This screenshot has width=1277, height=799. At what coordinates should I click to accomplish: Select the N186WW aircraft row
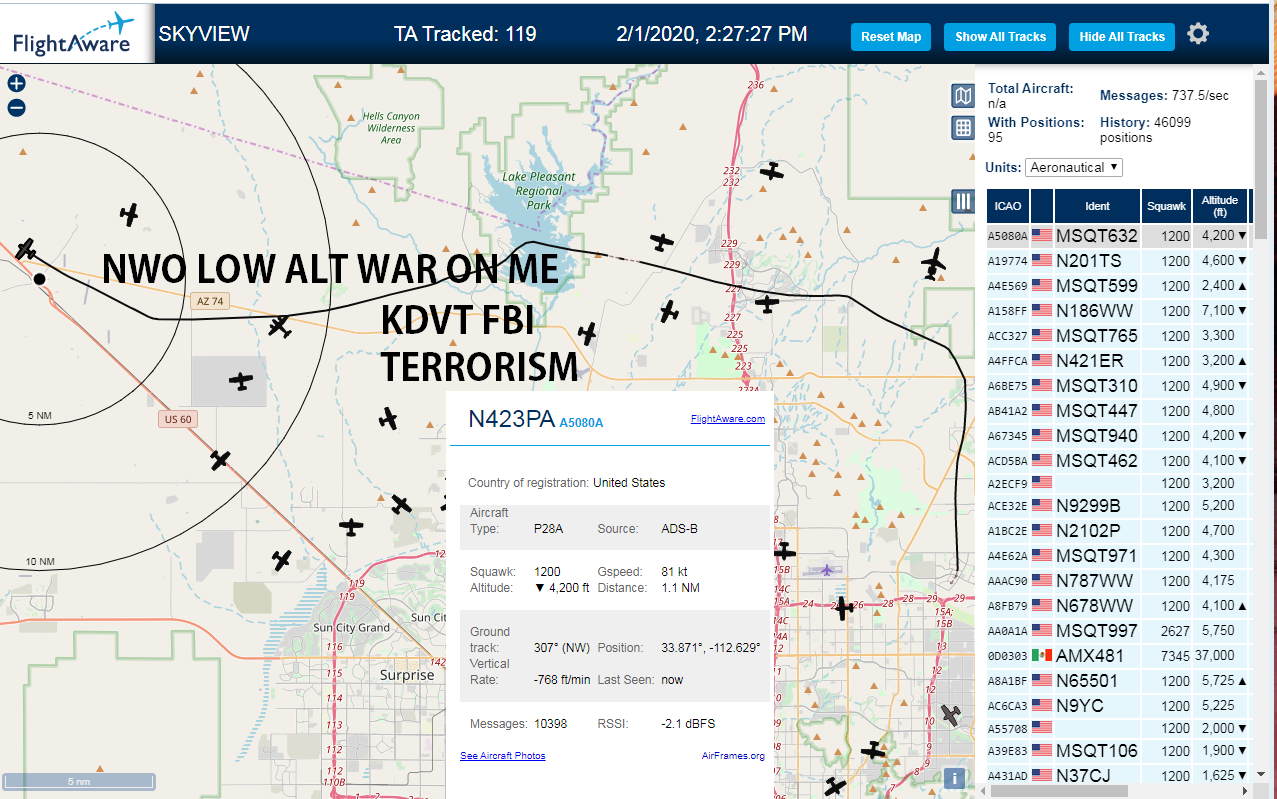click(1118, 311)
